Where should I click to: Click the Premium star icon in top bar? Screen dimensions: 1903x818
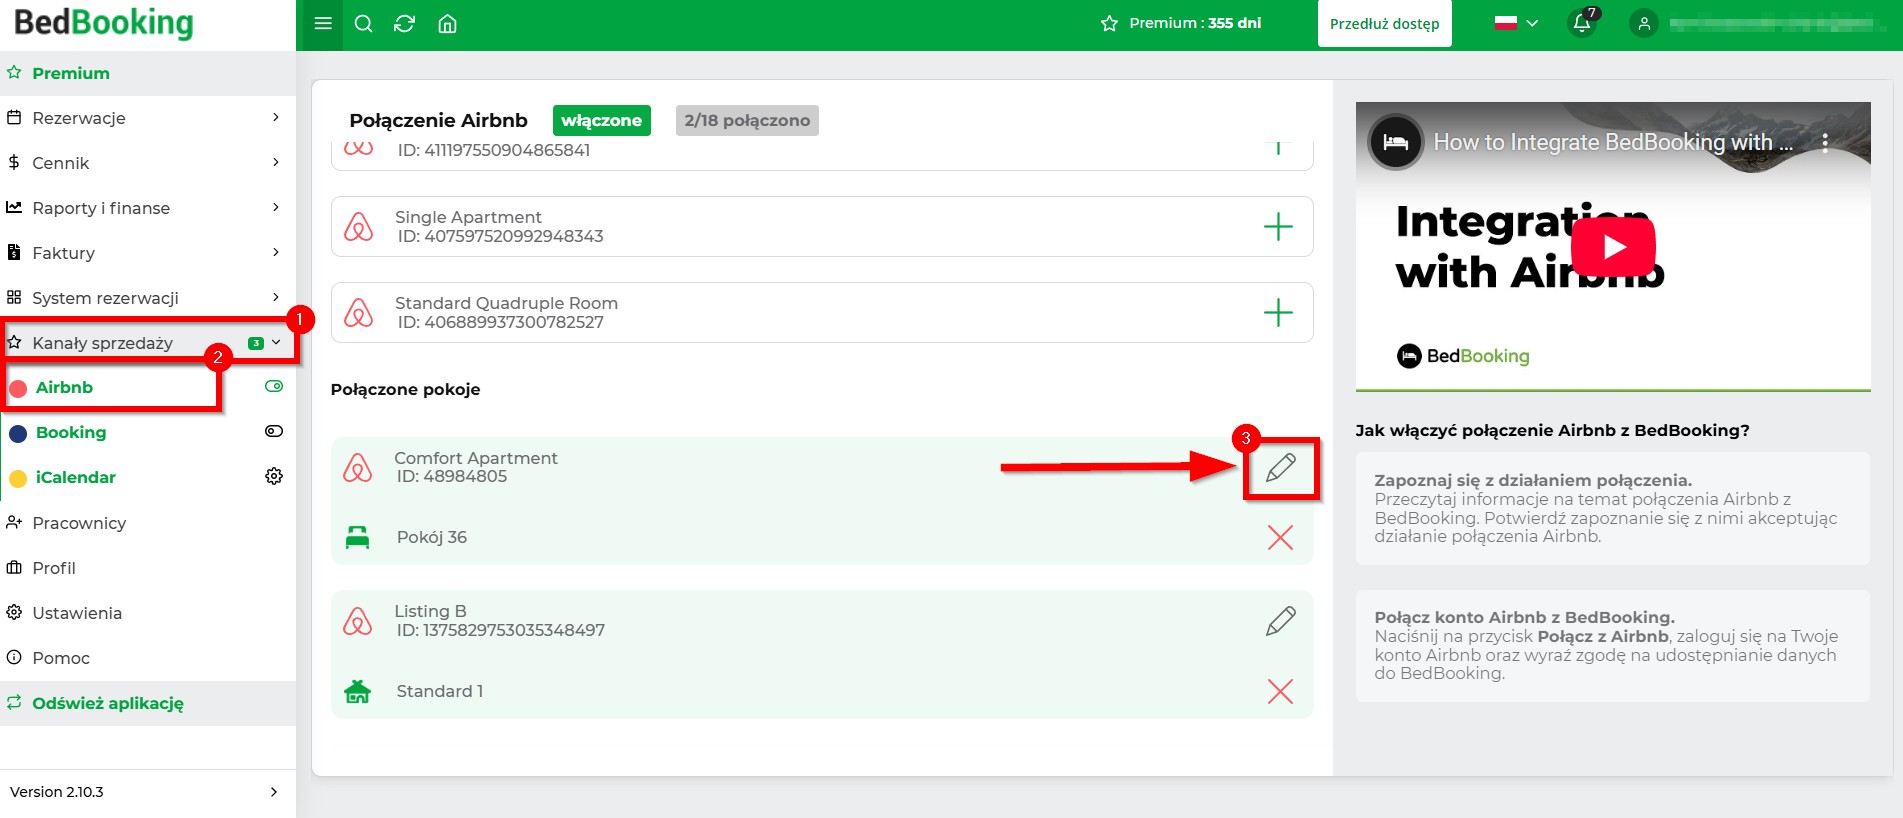pyautogui.click(x=1109, y=23)
